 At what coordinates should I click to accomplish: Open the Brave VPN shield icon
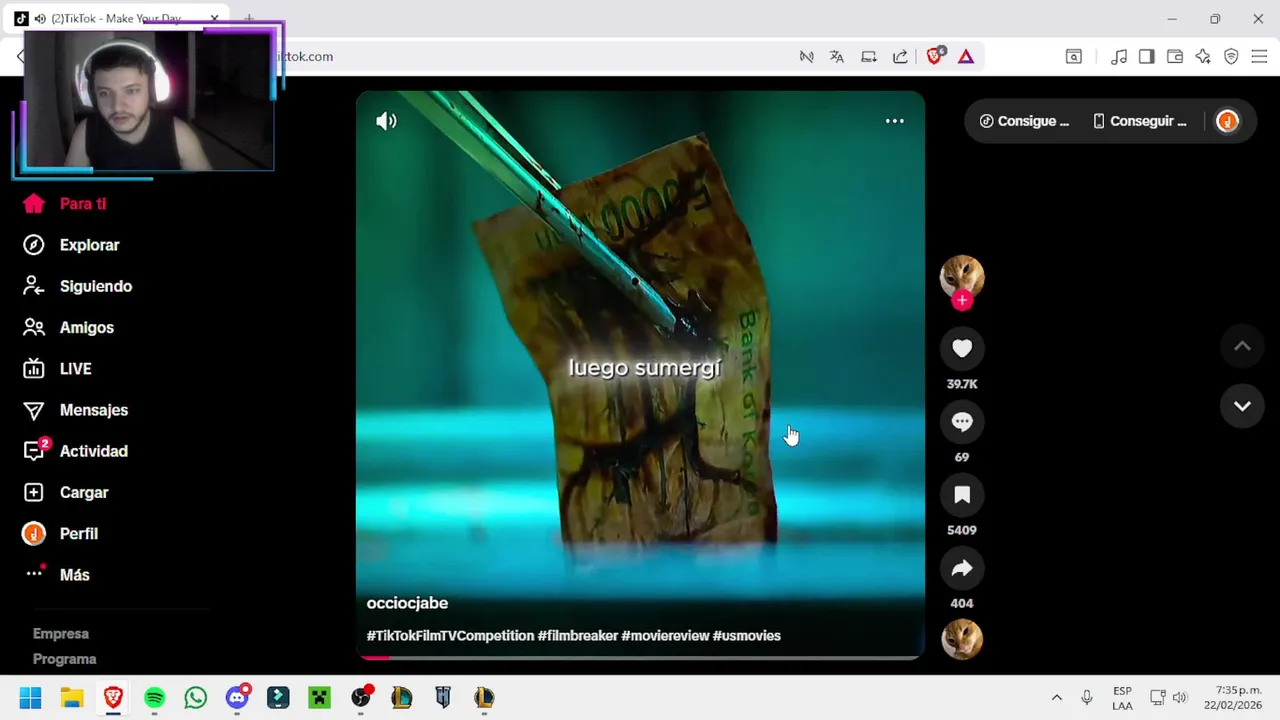click(1231, 57)
